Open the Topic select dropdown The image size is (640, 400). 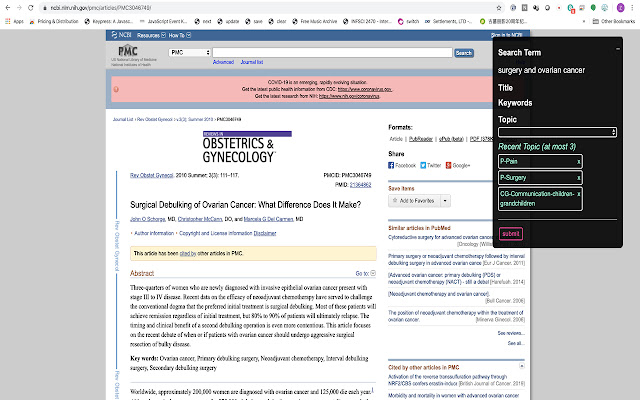click(557, 132)
